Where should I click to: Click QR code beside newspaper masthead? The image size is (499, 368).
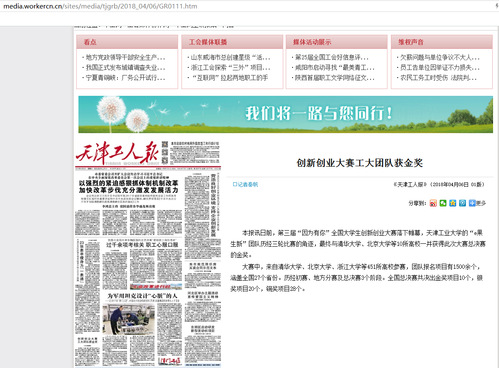coord(165,152)
